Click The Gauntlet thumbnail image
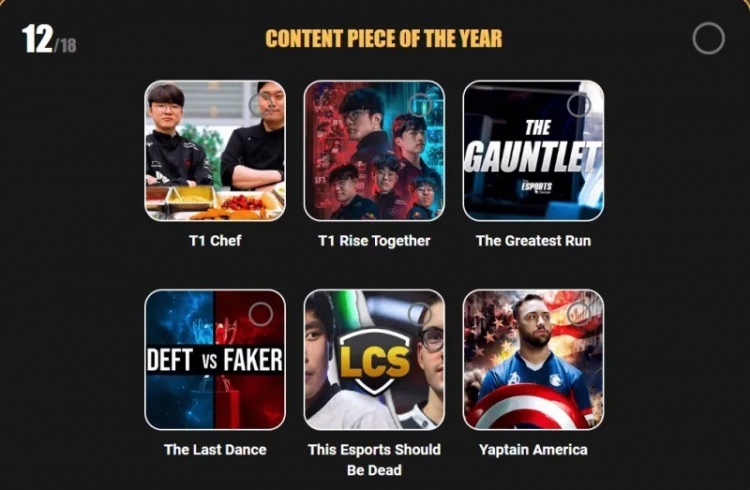This screenshot has width=750, height=490. [x=533, y=151]
